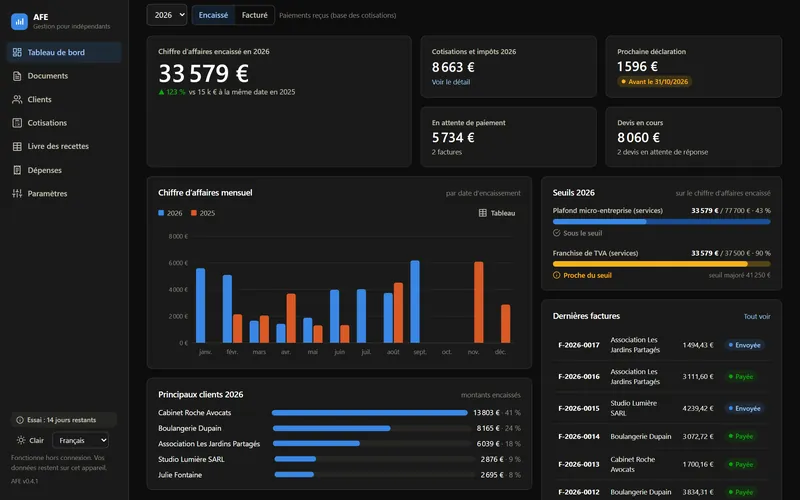
Task: Switch to the Facturé view
Action: 255,15
